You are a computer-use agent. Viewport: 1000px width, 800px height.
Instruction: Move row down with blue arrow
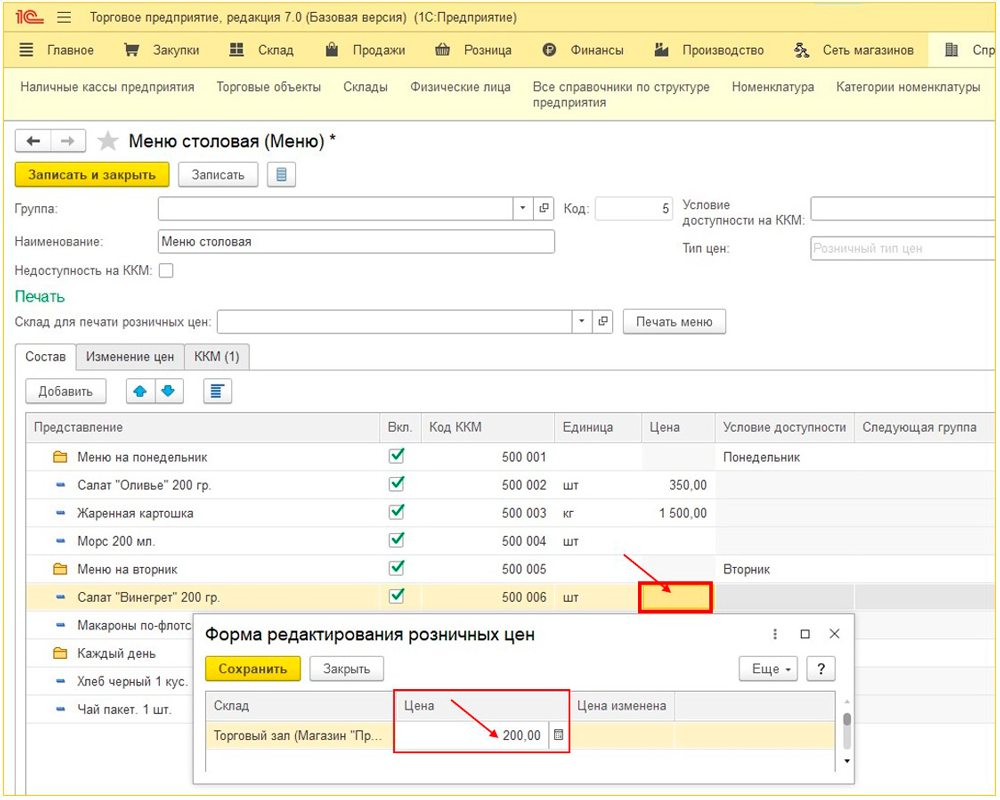click(x=167, y=391)
